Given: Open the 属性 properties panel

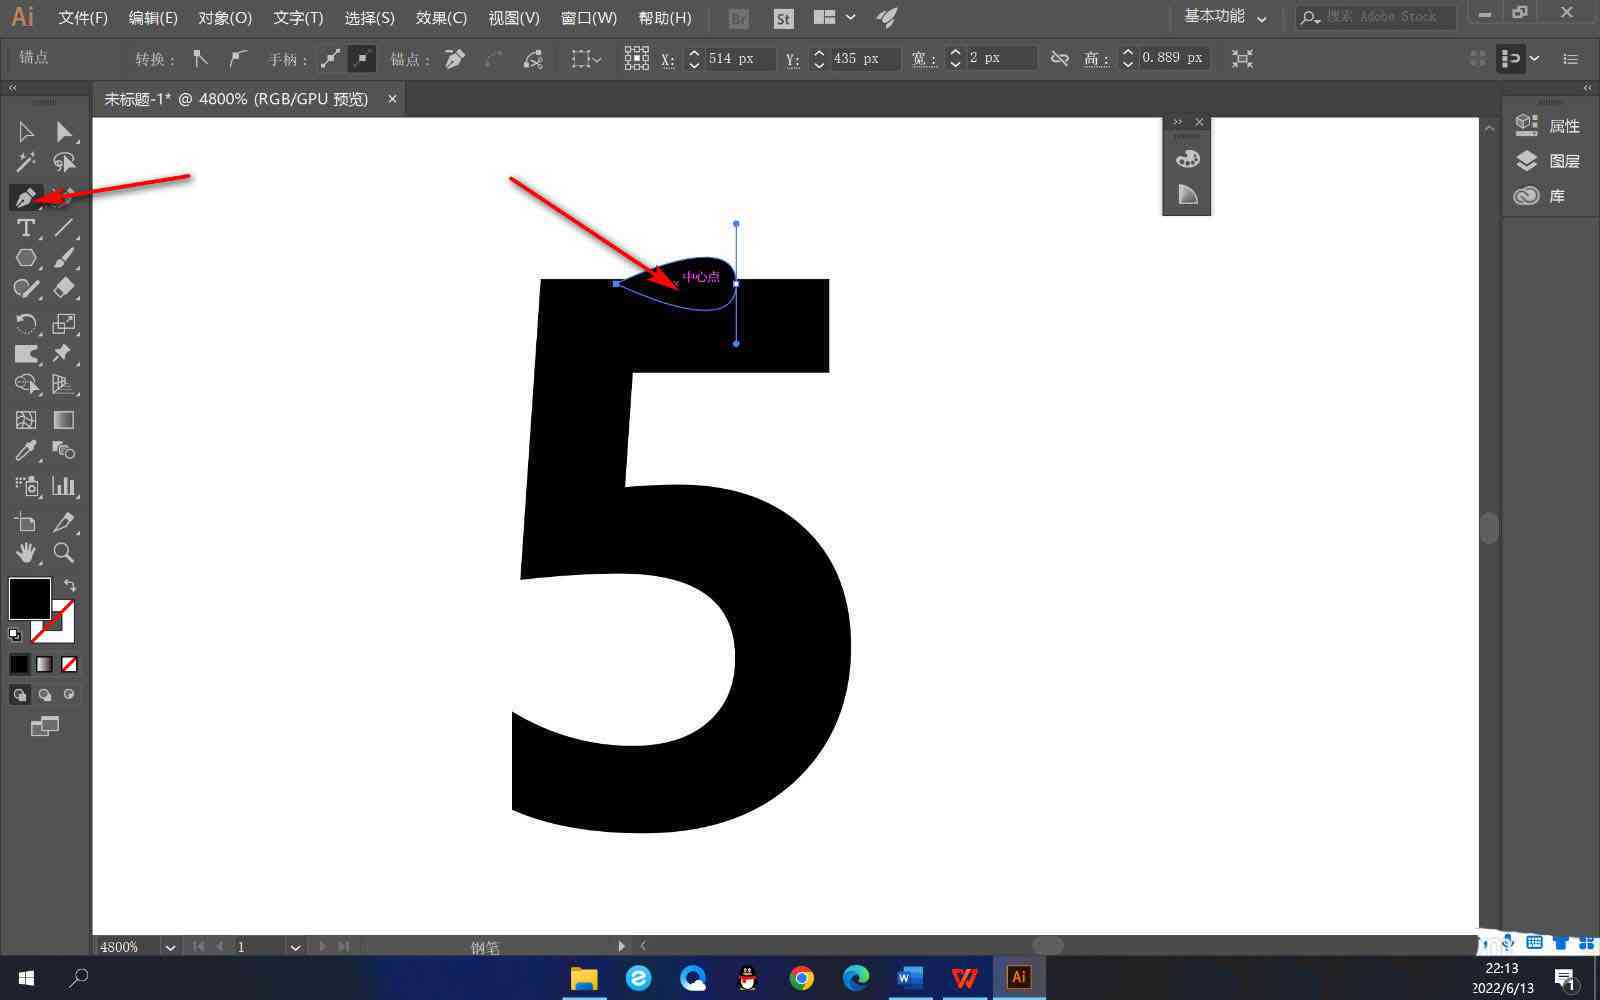Looking at the screenshot, I should pyautogui.click(x=1548, y=126).
